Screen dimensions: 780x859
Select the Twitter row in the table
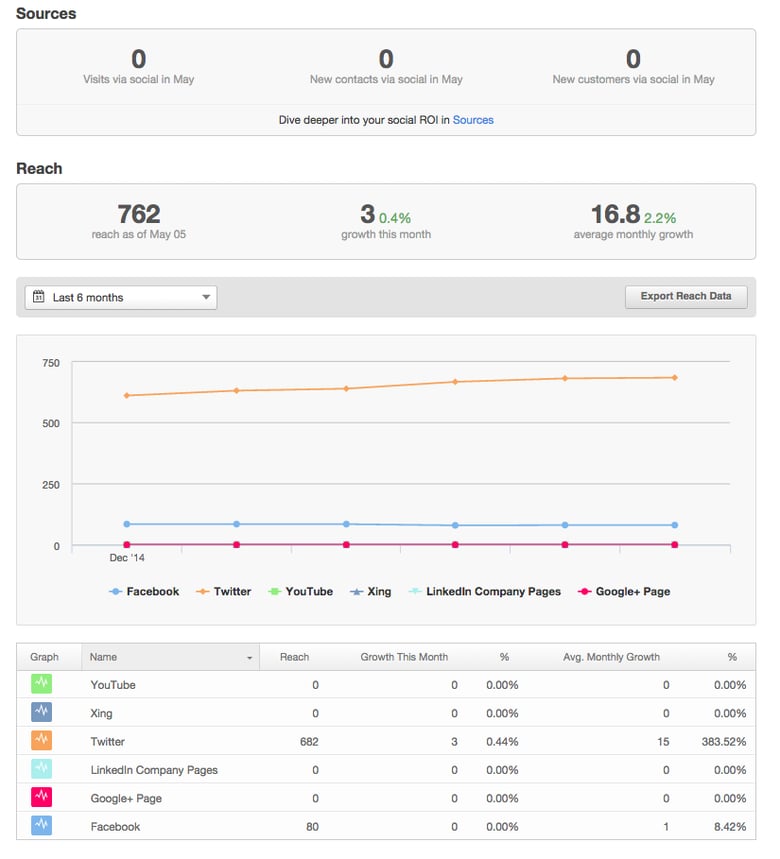click(108, 742)
